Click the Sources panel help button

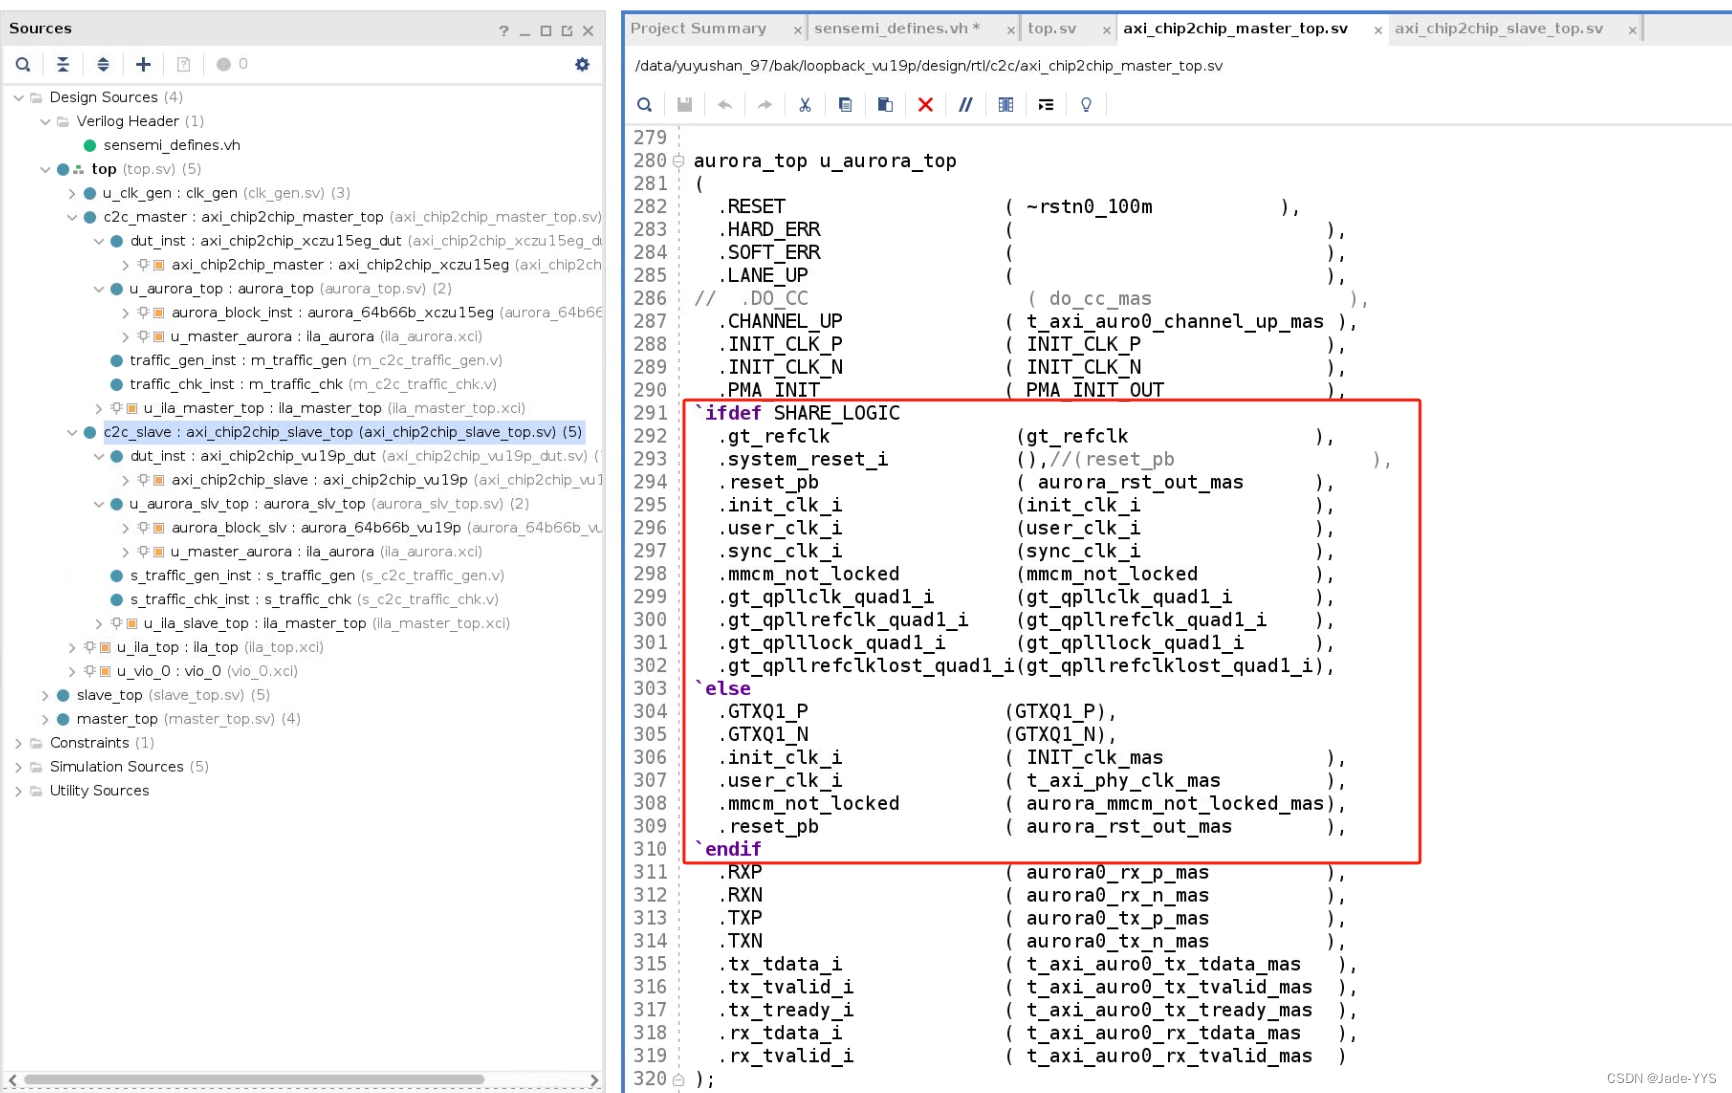(x=503, y=28)
